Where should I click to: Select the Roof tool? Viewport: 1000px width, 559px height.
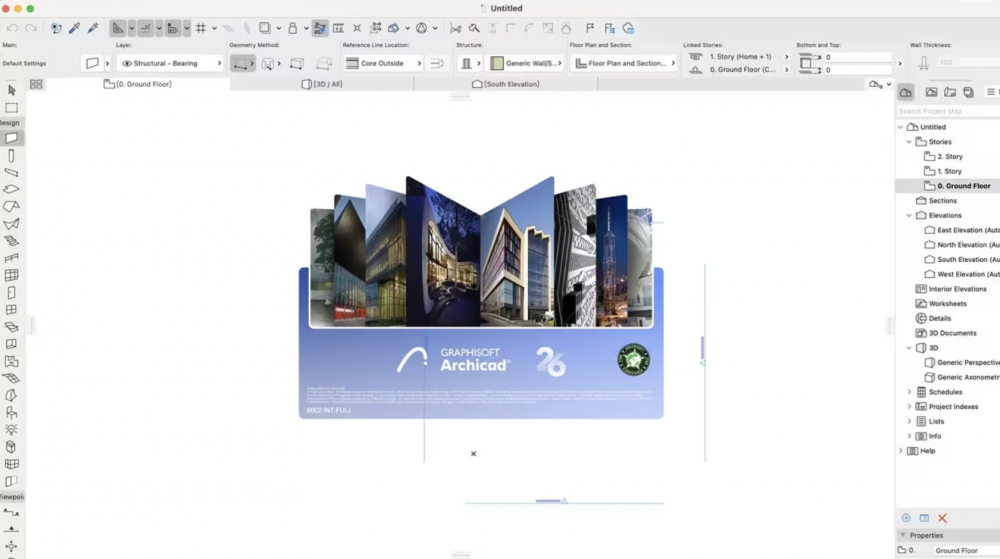(x=11, y=207)
